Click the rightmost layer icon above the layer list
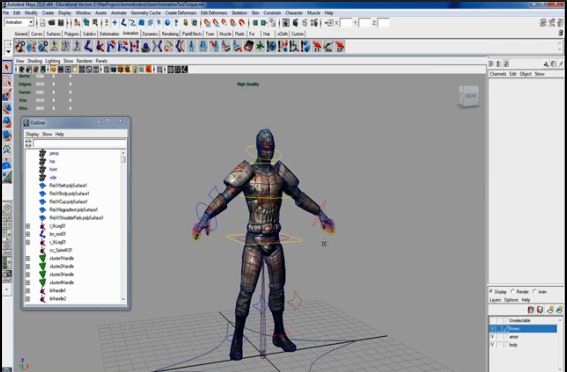 [x=559, y=310]
